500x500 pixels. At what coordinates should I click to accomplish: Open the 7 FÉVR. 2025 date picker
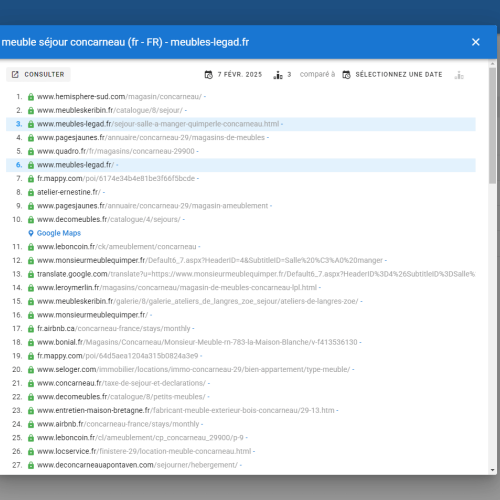click(240, 74)
